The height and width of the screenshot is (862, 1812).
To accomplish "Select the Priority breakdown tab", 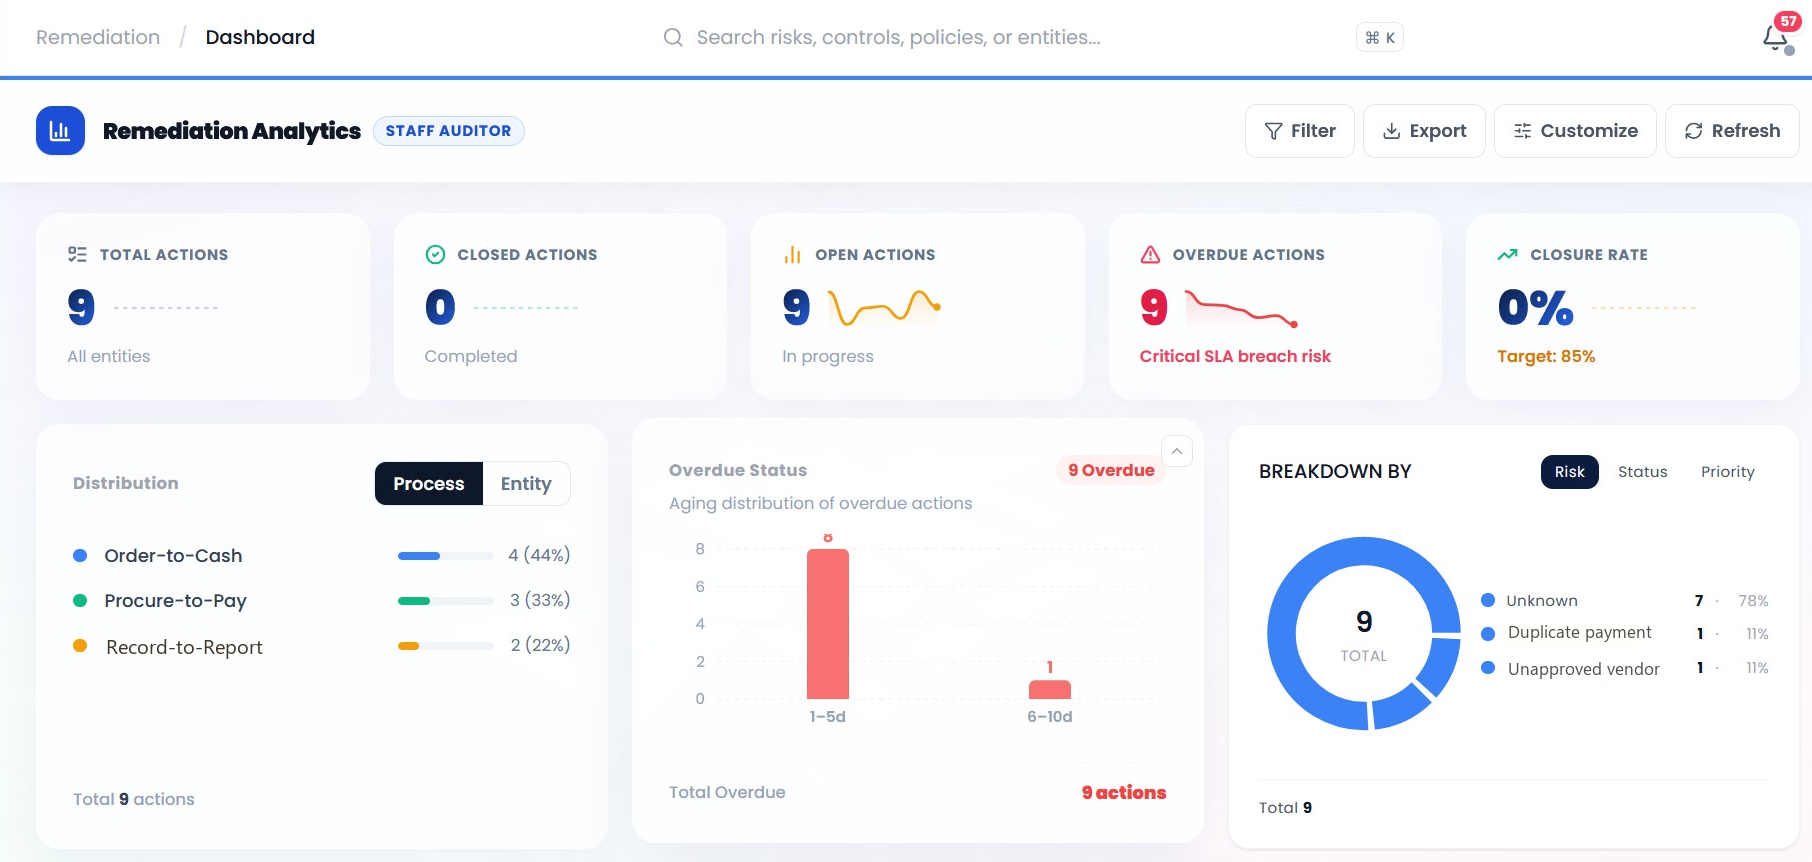I will 1728,472.
